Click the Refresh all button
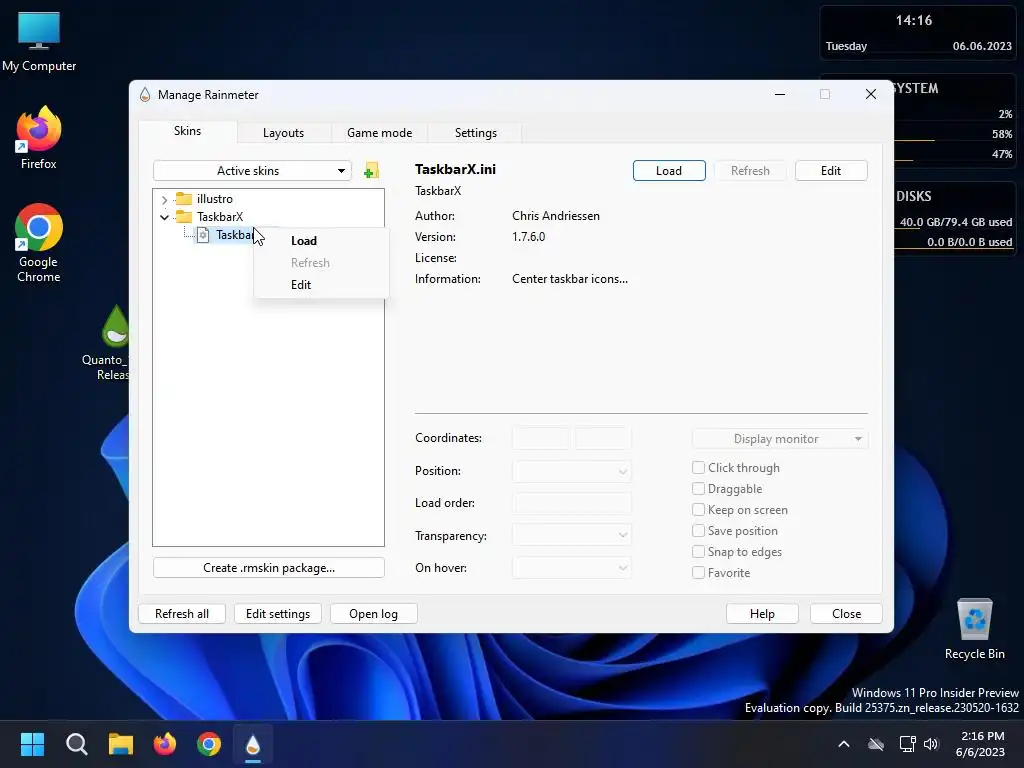This screenshot has height=768, width=1024. tap(182, 614)
